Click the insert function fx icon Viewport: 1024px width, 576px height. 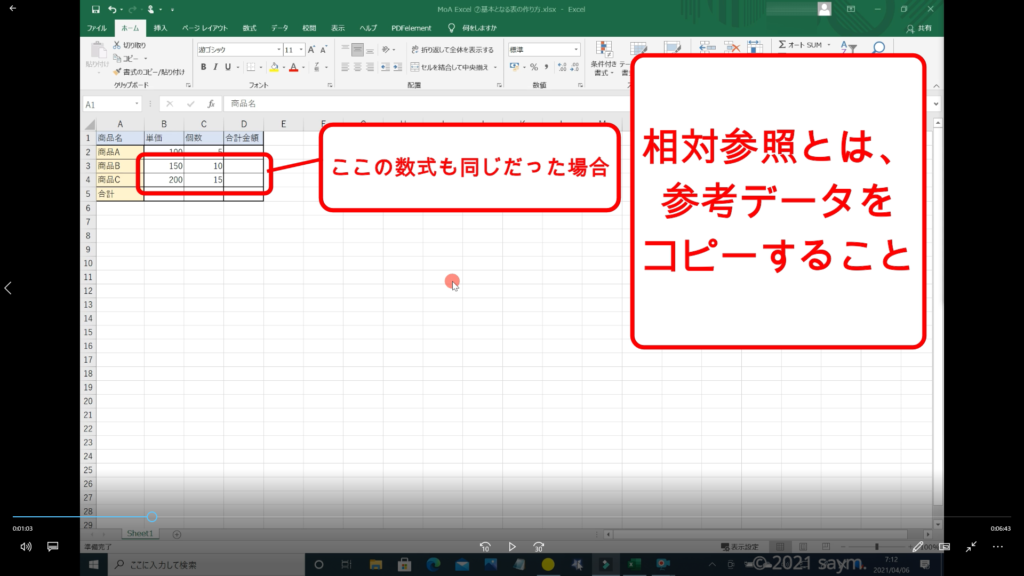click(x=211, y=104)
